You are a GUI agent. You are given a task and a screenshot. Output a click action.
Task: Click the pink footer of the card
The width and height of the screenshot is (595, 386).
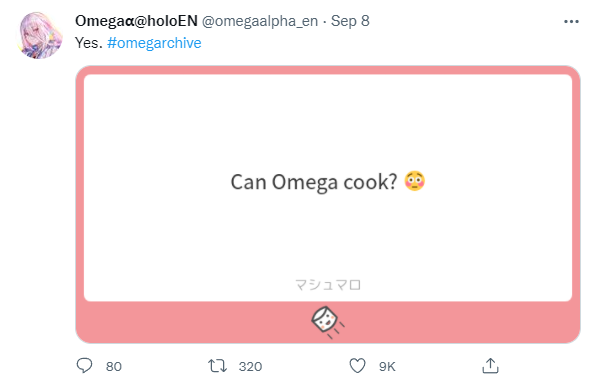tap(328, 323)
